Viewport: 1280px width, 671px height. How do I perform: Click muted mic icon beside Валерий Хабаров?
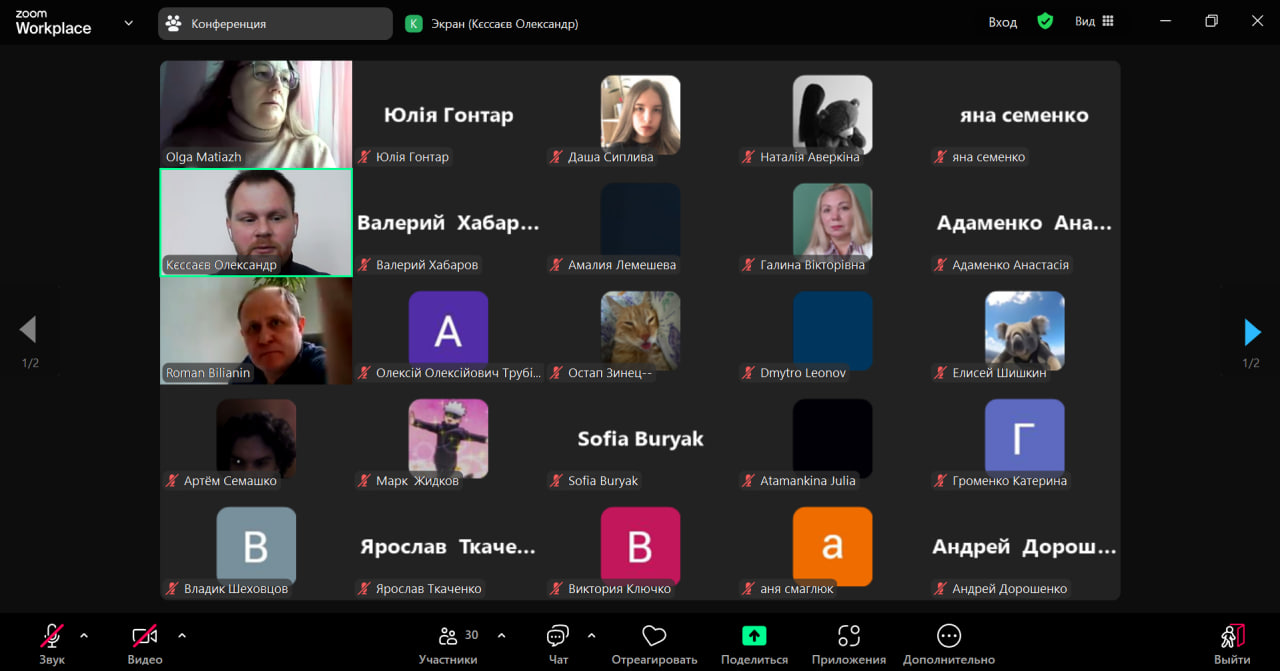point(365,265)
